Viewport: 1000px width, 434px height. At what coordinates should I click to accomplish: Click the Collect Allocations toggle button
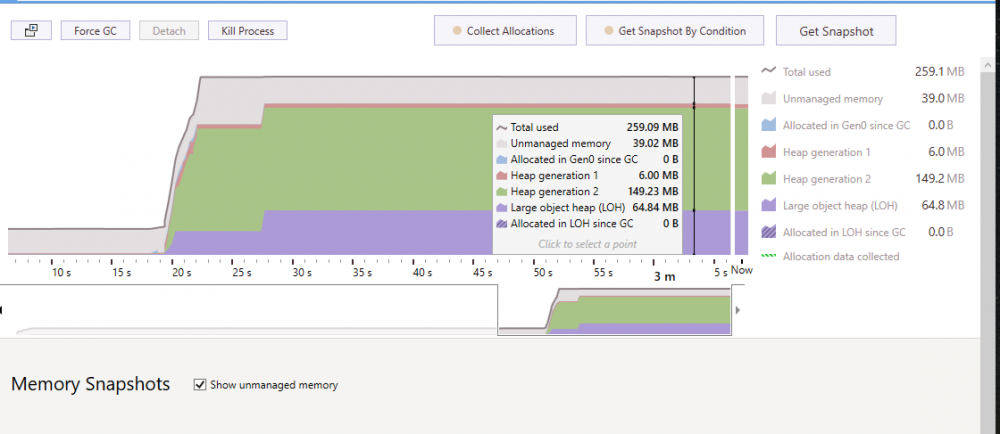(507, 31)
